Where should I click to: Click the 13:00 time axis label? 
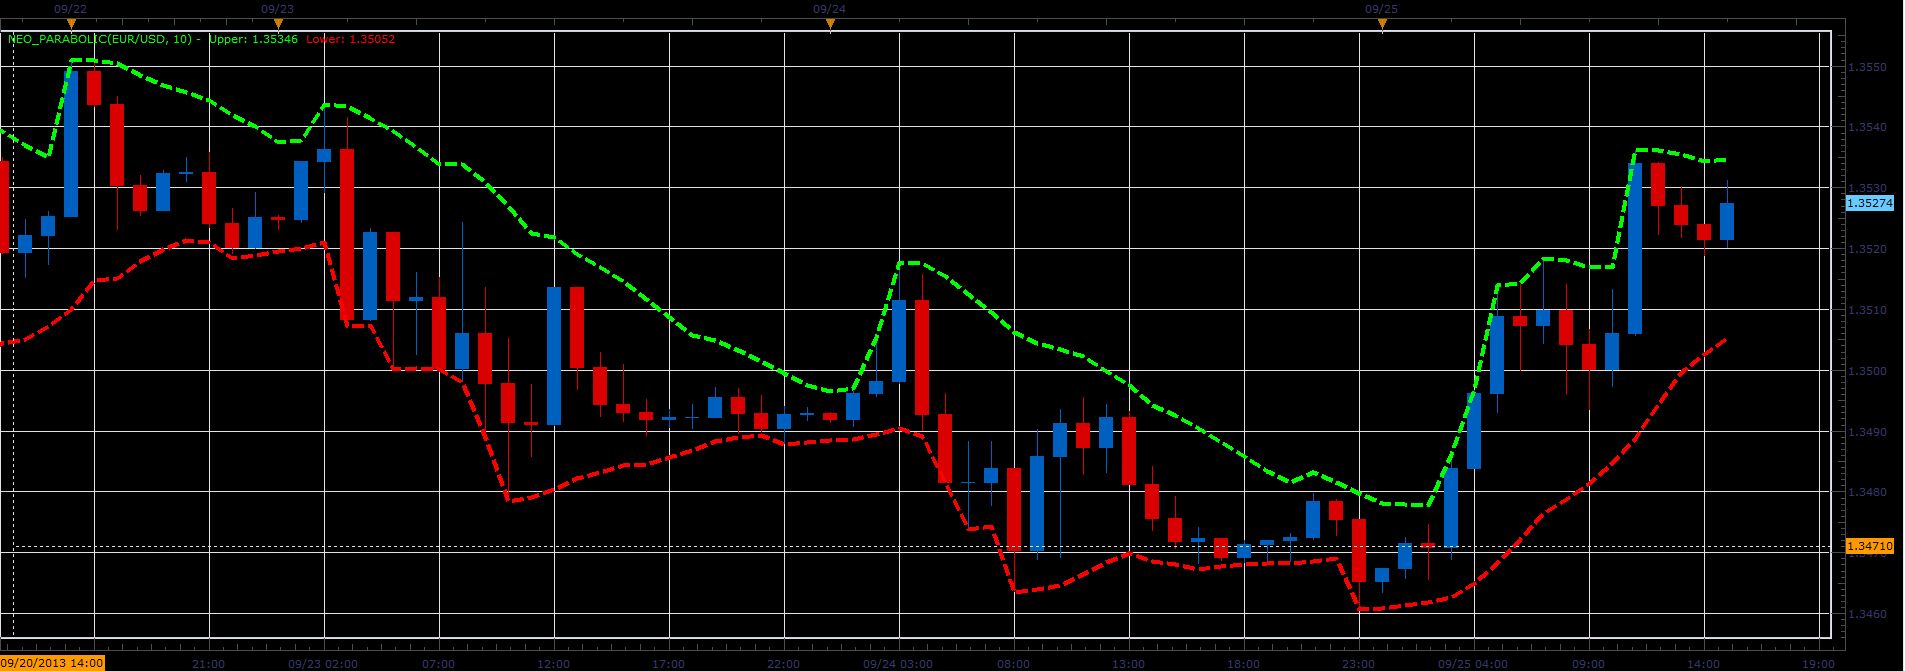[x=1128, y=664]
